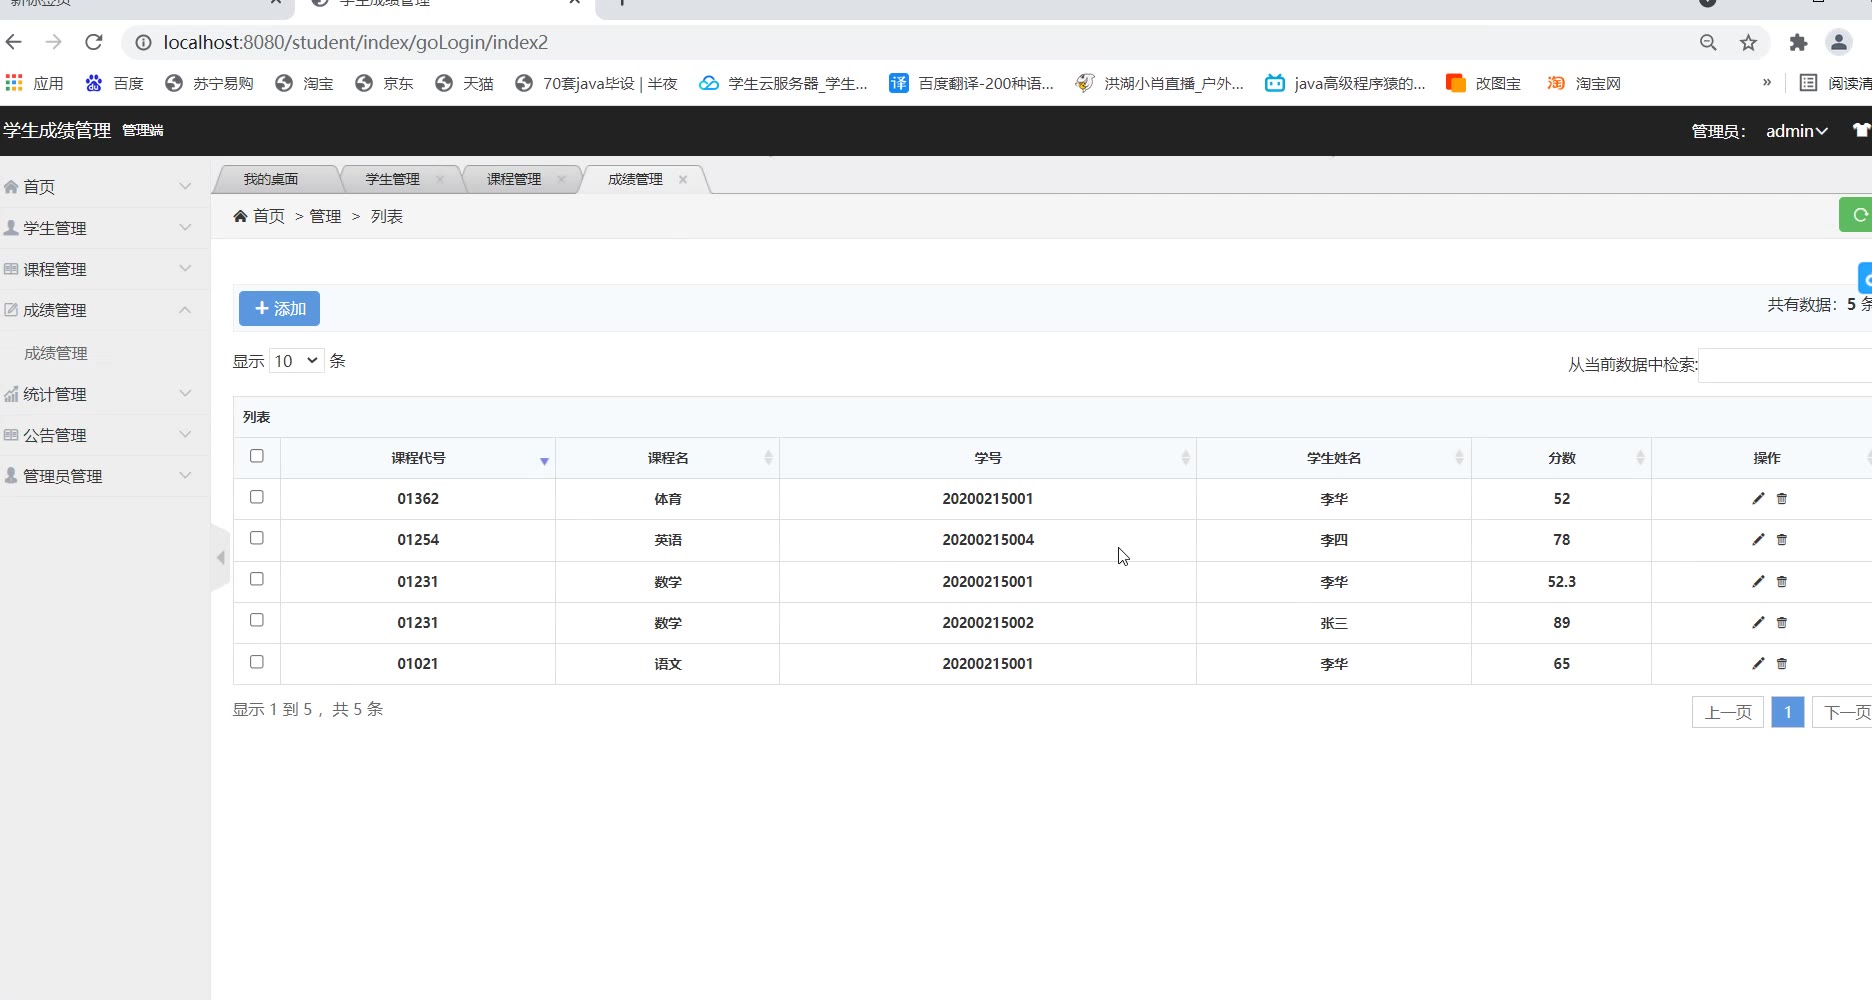The height and width of the screenshot is (1000, 1872).
Task: Open the rows-per-page dropdown showing 10
Action: [x=296, y=361]
